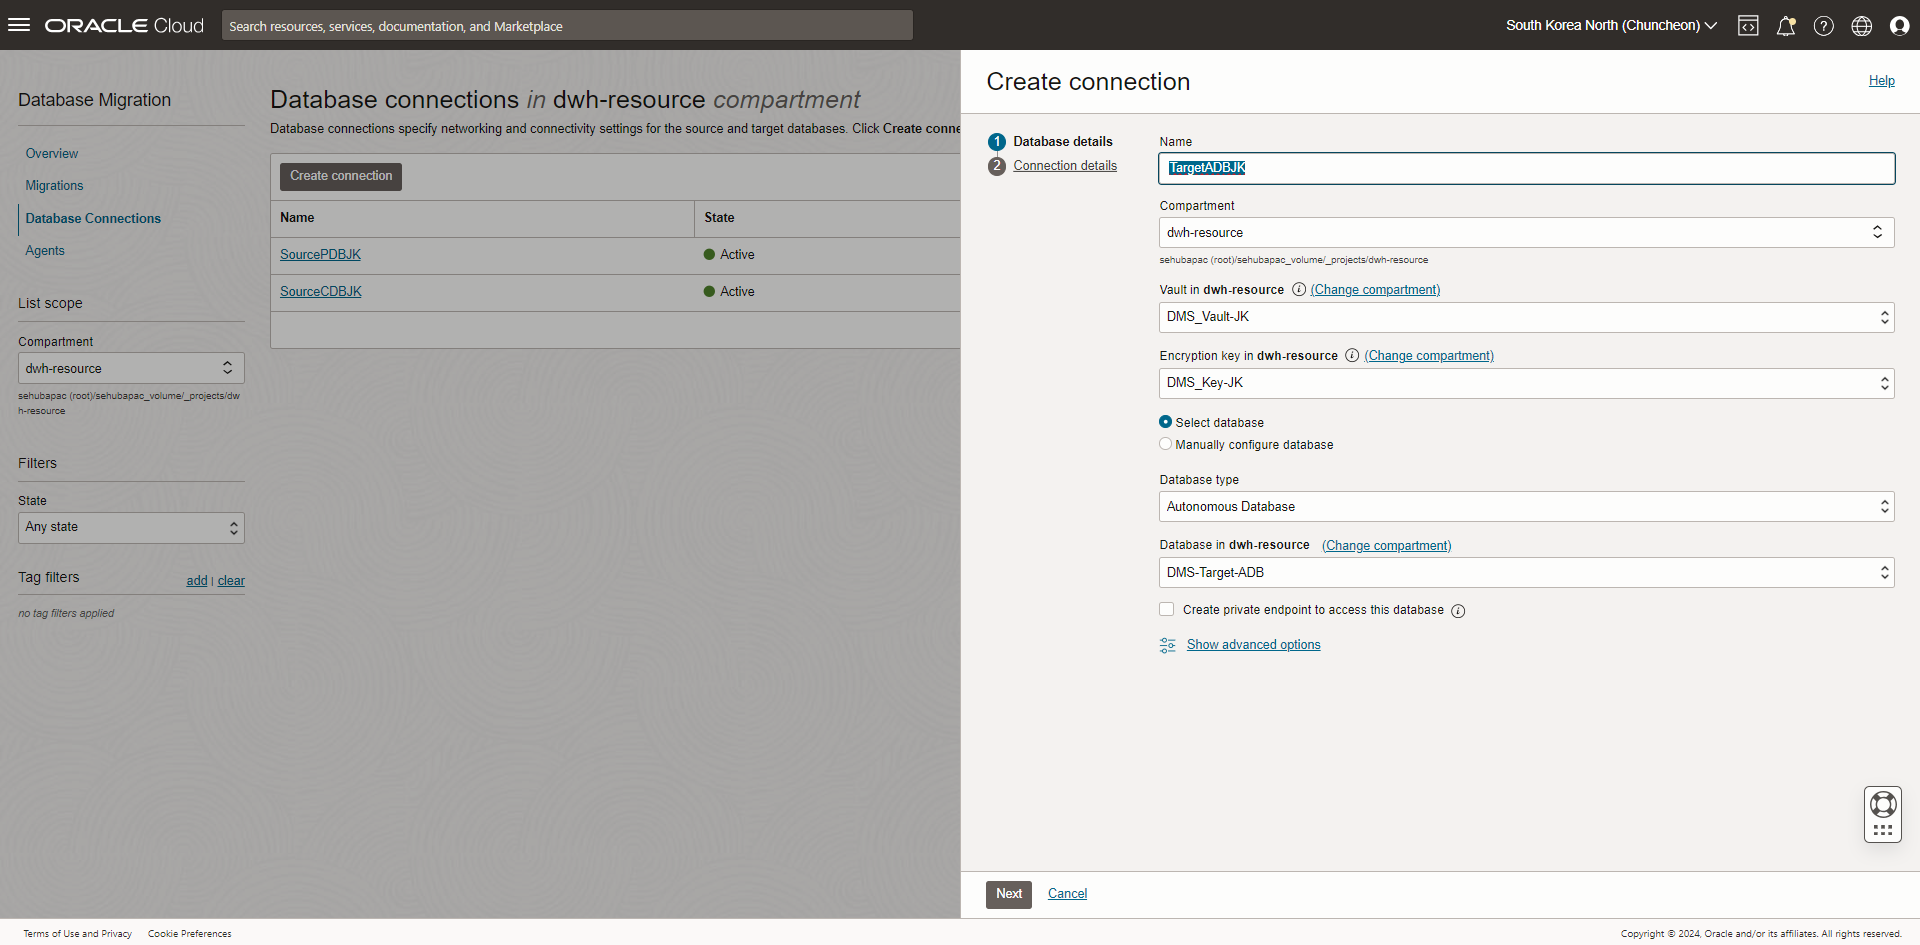Viewport: 1920px width, 945px height.
Task: Click the Next button
Action: [x=1009, y=894]
